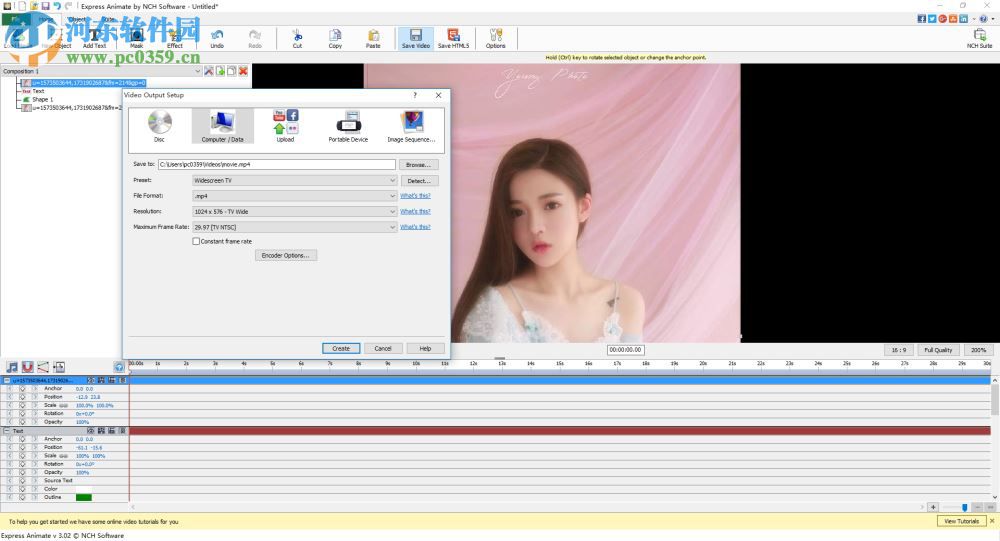Image resolution: width=1000 pixels, height=541 pixels.
Task: Click the Paste toolbar icon
Action: [373, 38]
